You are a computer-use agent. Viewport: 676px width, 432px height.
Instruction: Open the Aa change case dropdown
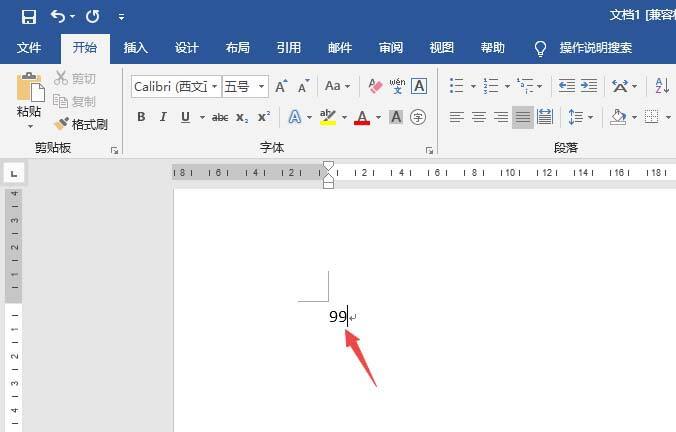(x=337, y=86)
